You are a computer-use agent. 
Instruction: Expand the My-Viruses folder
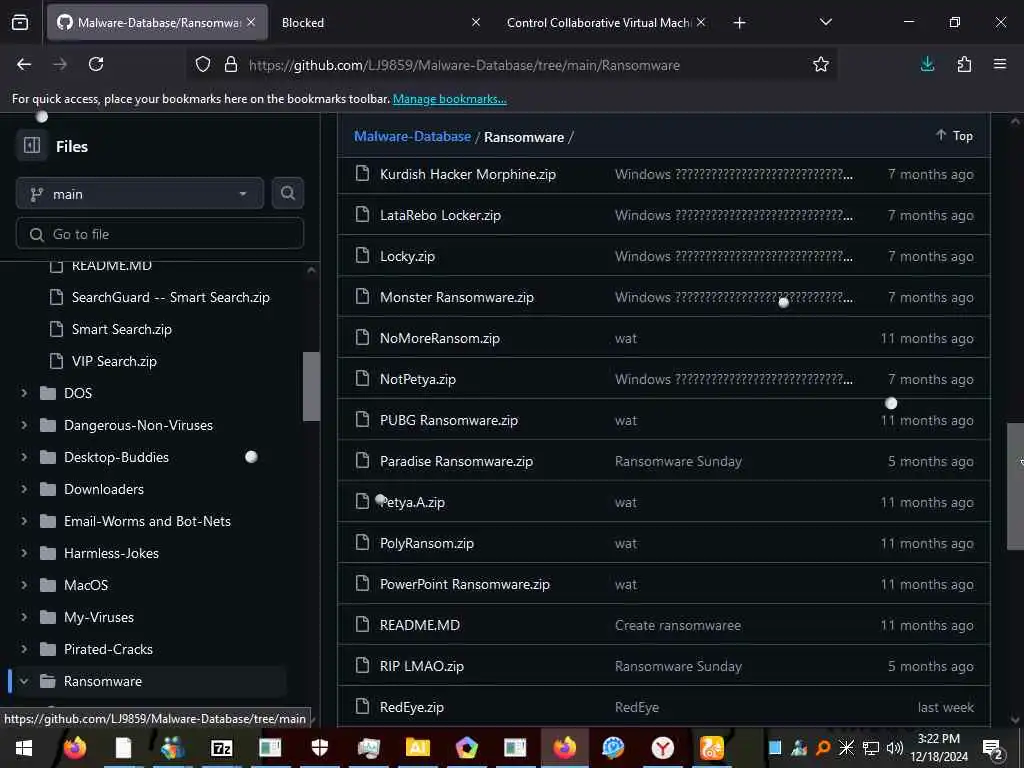point(24,617)
